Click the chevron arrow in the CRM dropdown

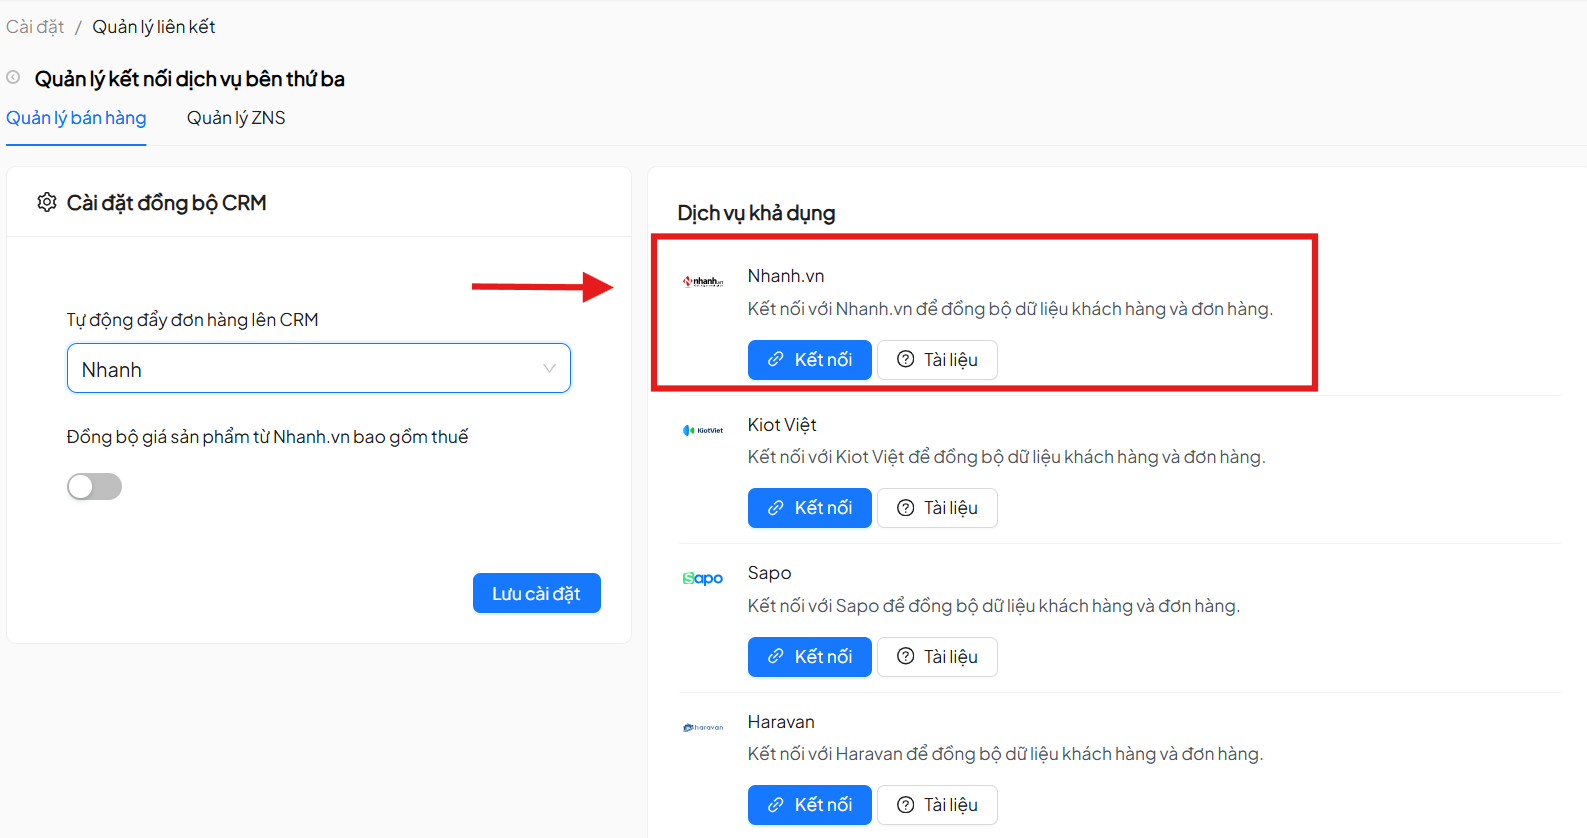[x=549, y=369]
